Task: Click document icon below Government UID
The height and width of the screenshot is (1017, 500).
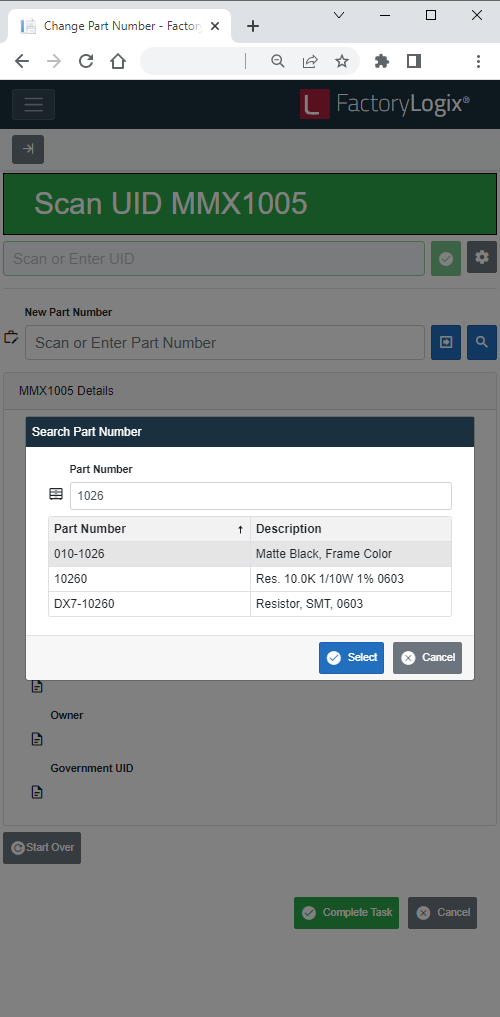Action: pos(37,792)
